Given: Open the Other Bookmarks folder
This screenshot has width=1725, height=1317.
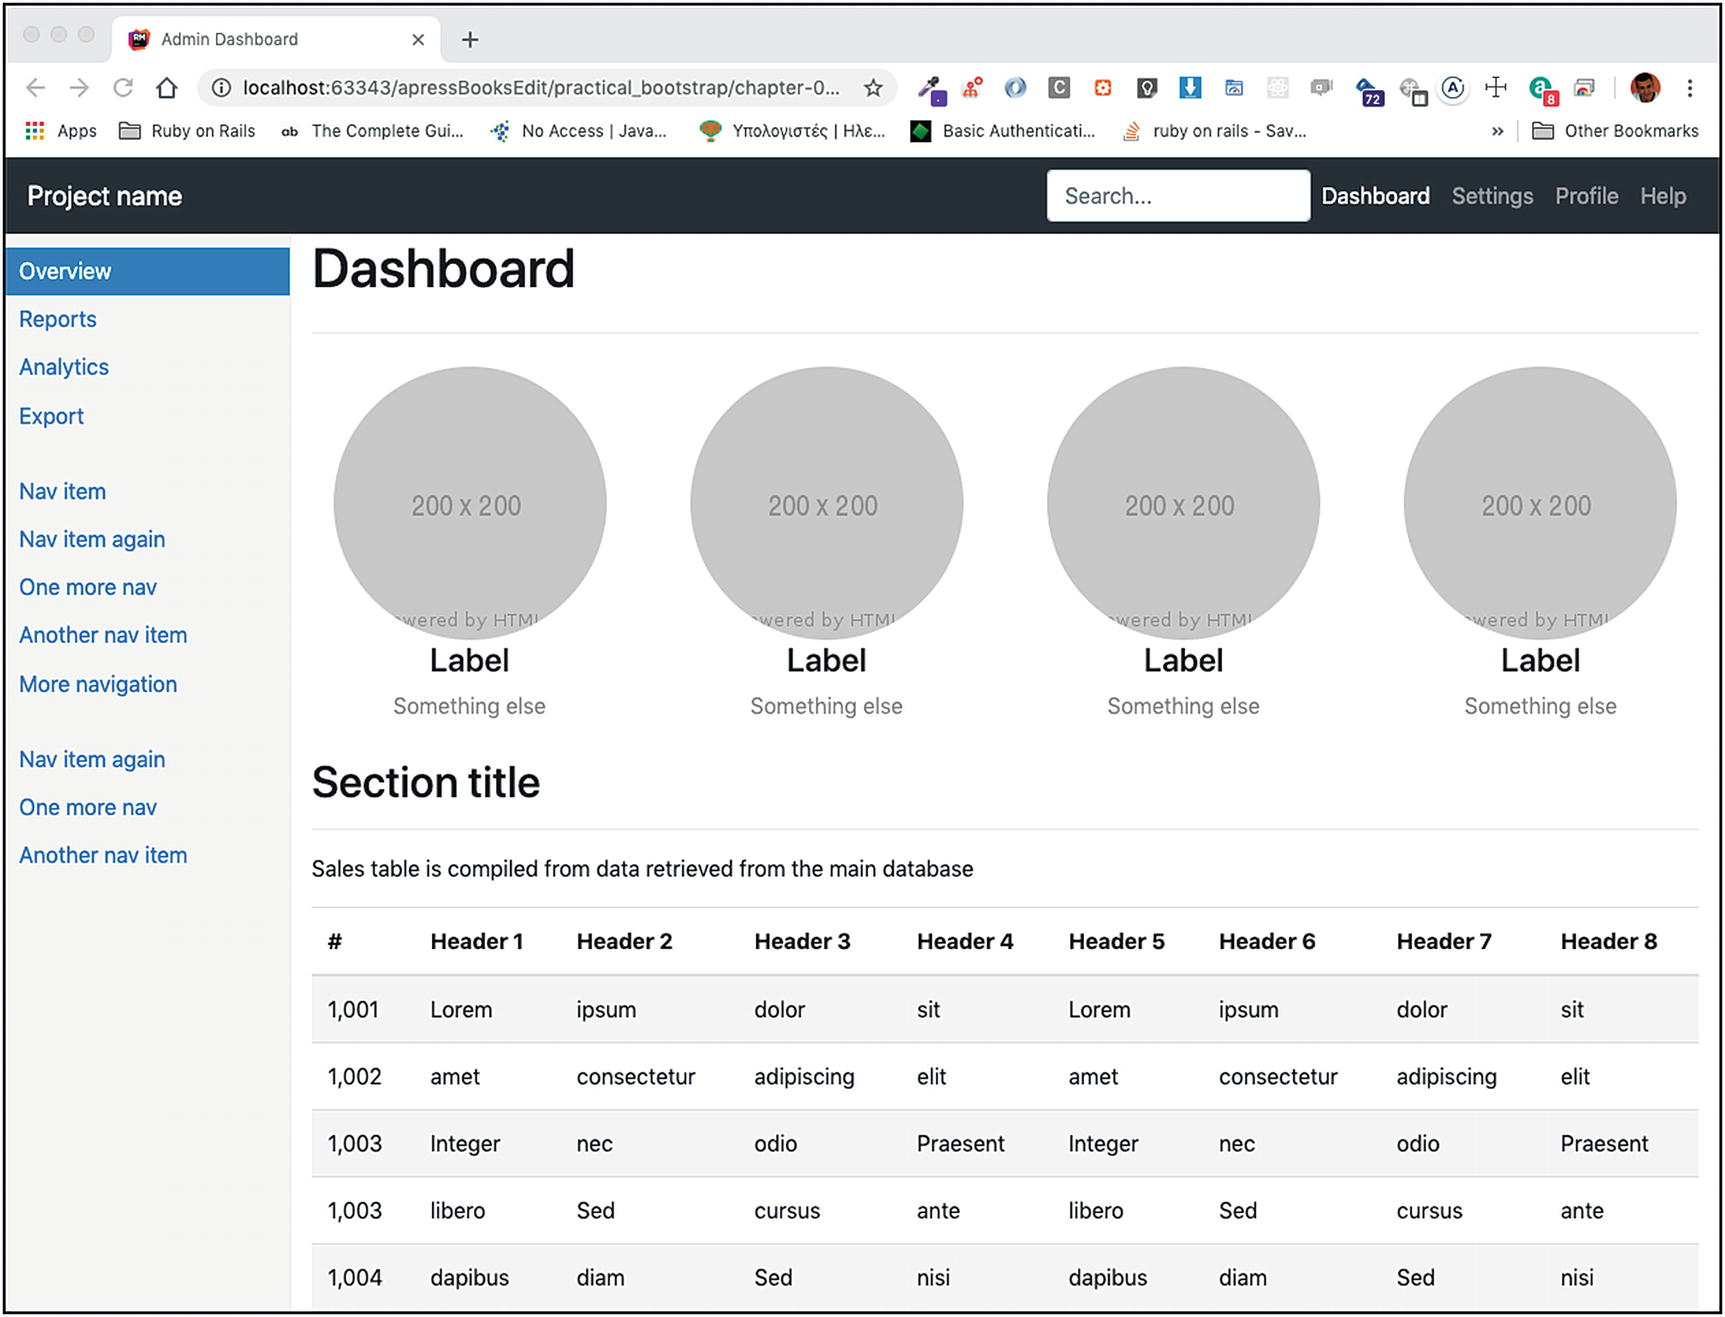Looking at the screenshot, I should point(1615,131).
